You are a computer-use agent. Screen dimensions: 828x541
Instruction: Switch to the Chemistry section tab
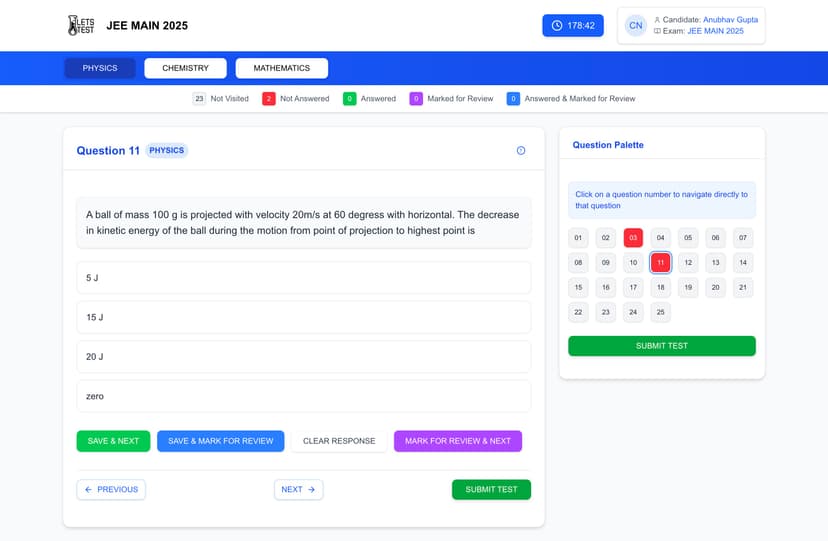point(185,68)
